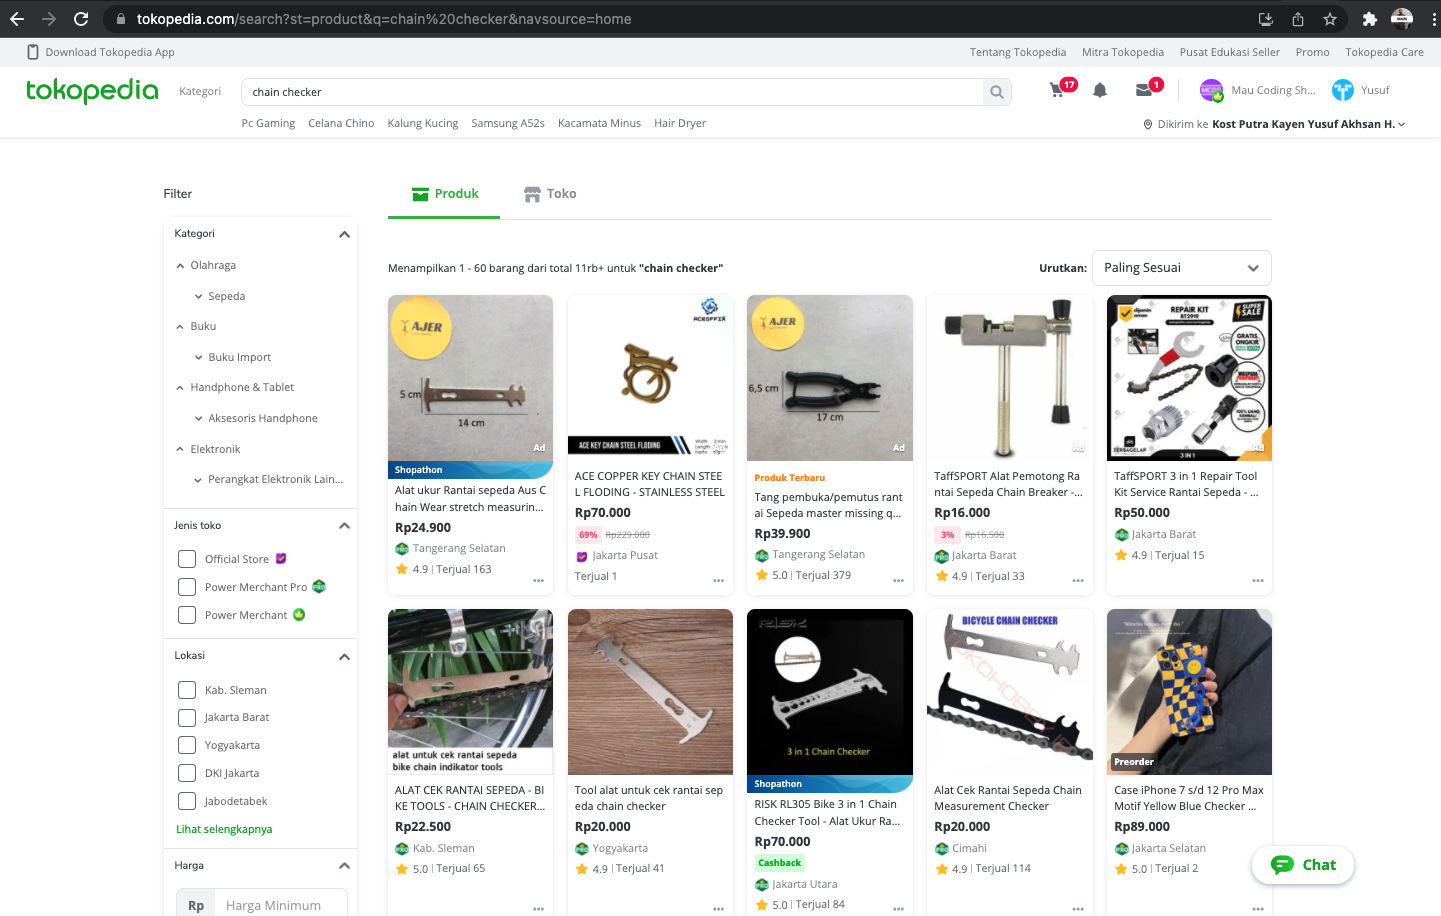Collapse the Lokasi filter section

(344, 657)
